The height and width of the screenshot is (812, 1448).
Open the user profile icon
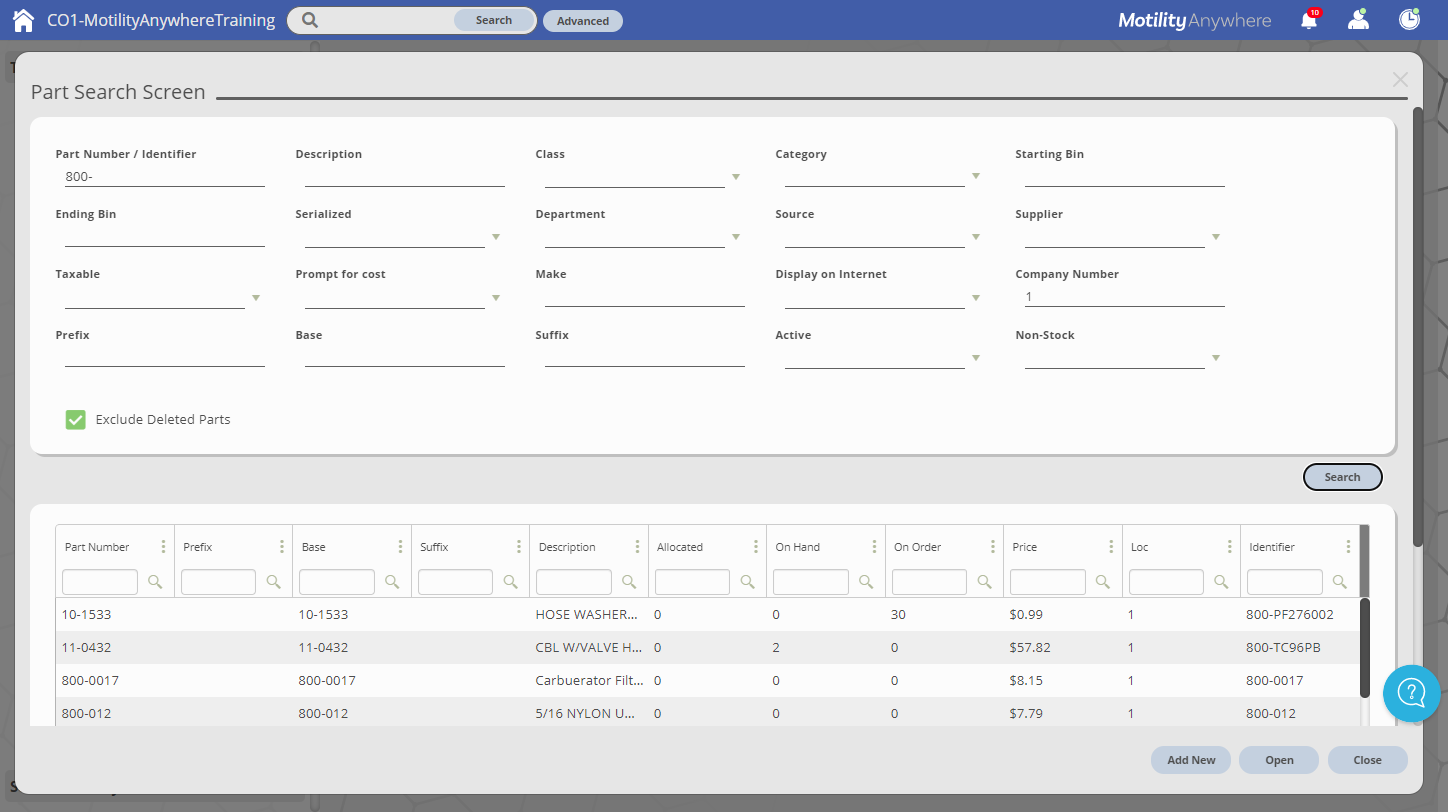(x=1358, y=20)
